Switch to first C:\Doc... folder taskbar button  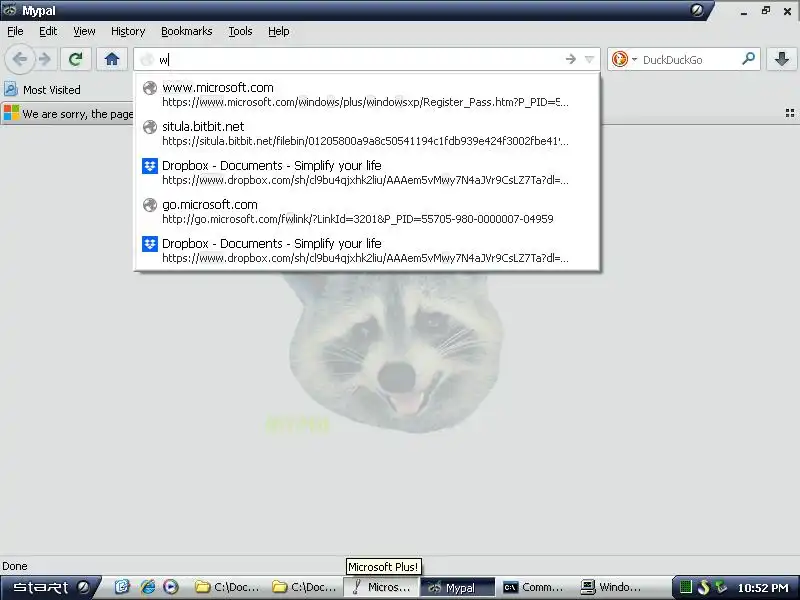228,587
